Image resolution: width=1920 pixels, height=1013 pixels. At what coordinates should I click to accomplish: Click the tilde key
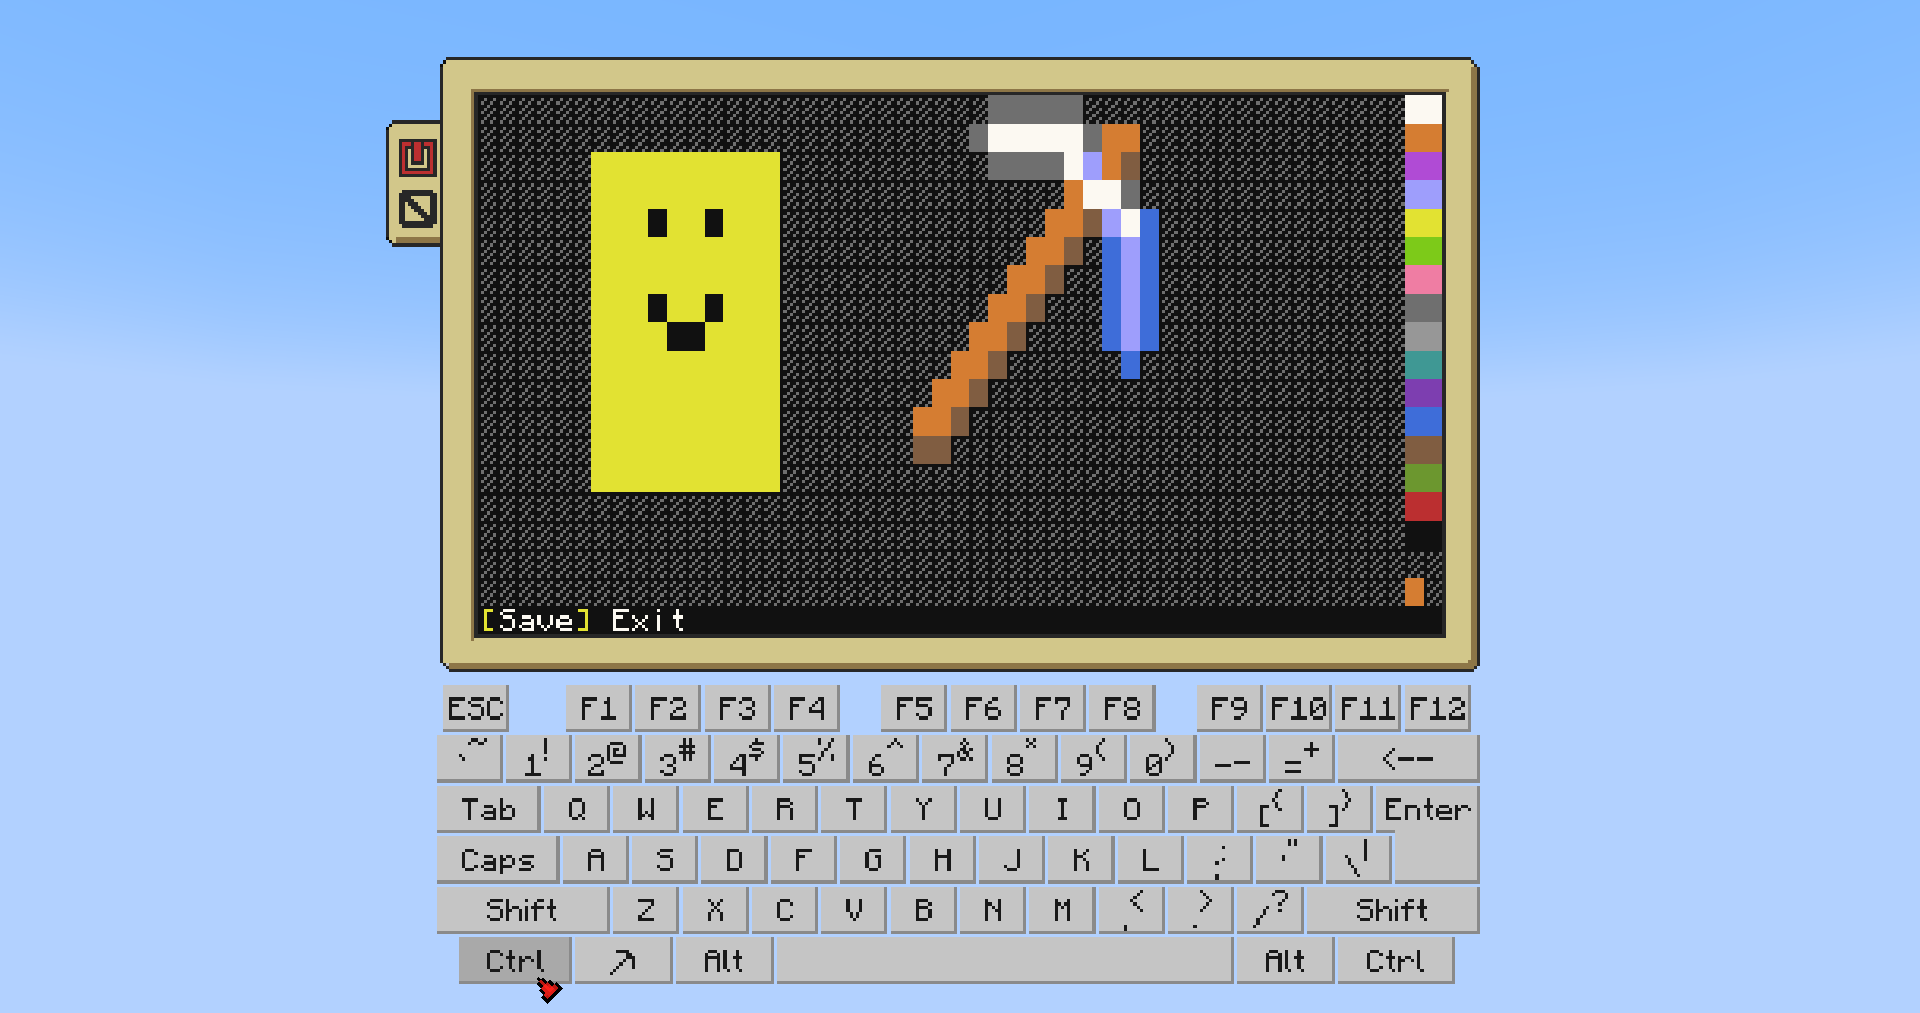click(x=470, y=759)
